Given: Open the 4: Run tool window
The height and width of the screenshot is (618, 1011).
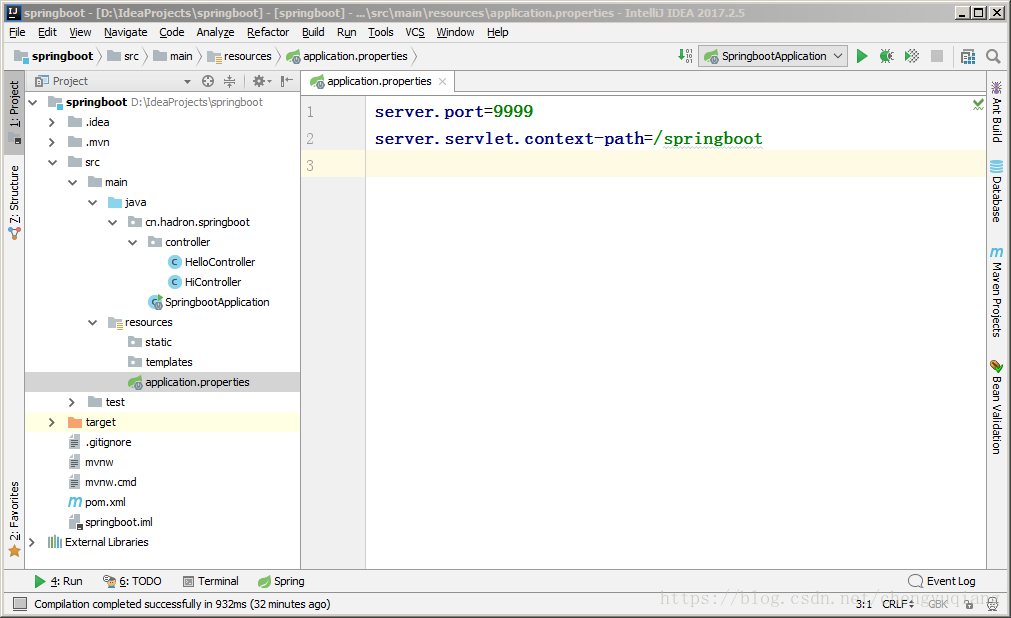Looking at the screenshot, I should click(x=58, y=581).
